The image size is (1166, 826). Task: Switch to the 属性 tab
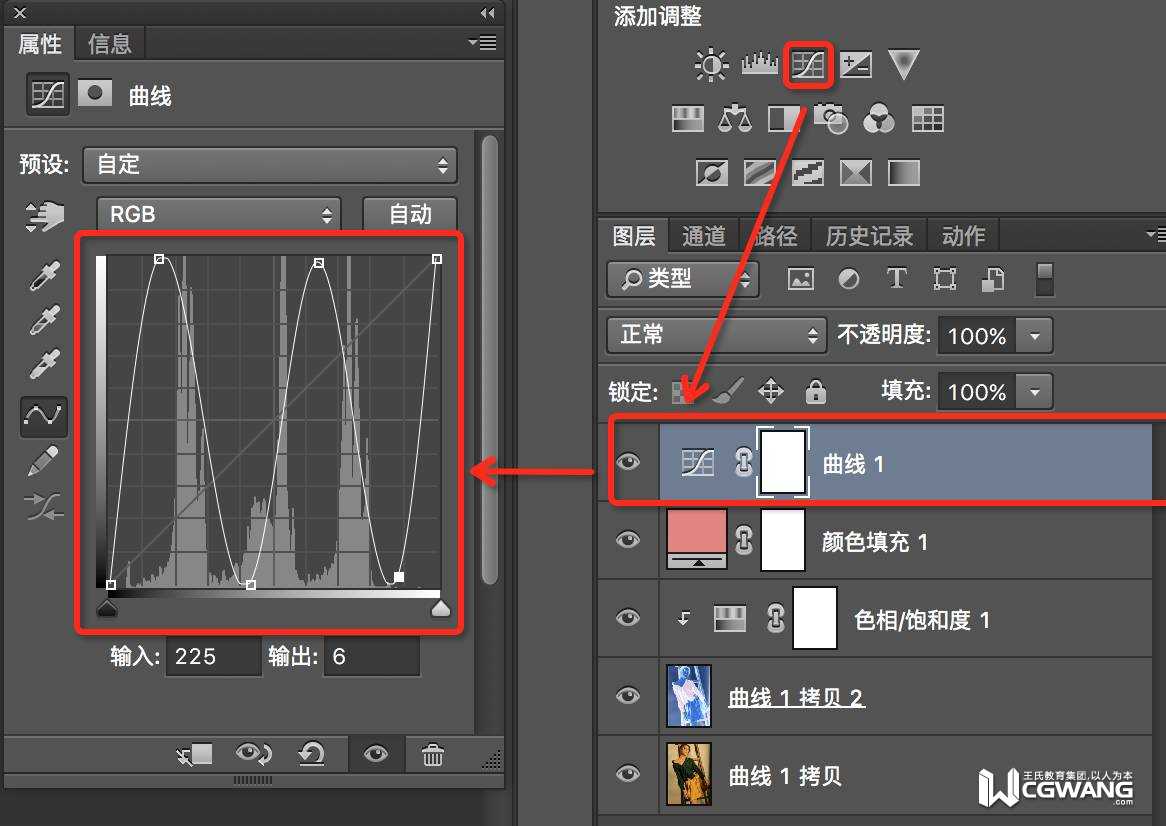point(40,44)
